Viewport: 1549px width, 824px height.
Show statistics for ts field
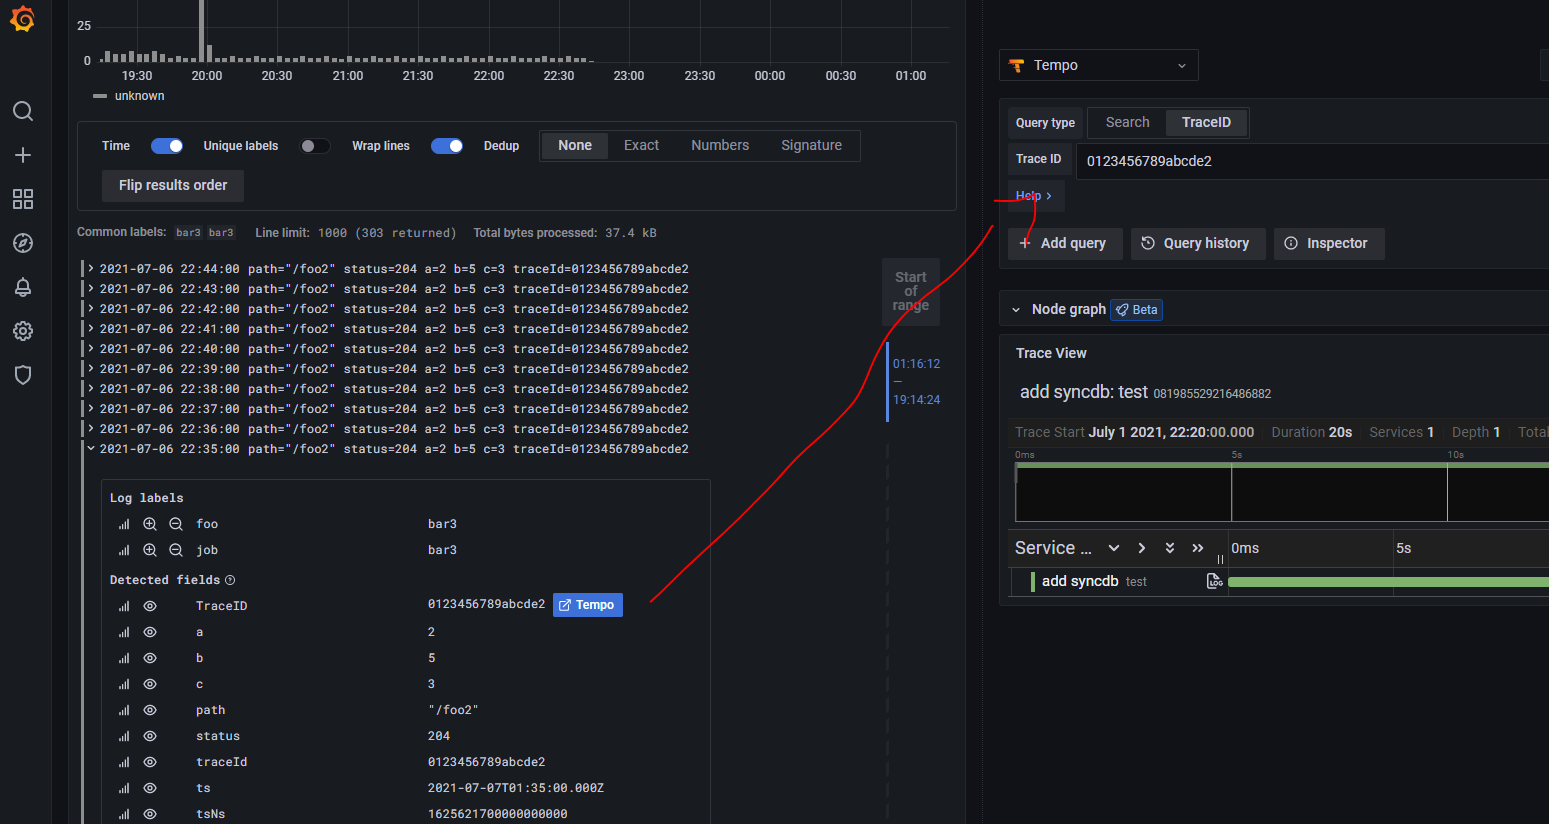(124, 788)
